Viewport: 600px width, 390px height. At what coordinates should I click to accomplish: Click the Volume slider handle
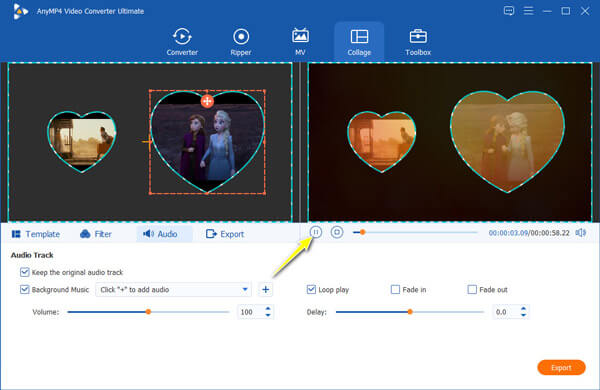[x=148, y=312]
